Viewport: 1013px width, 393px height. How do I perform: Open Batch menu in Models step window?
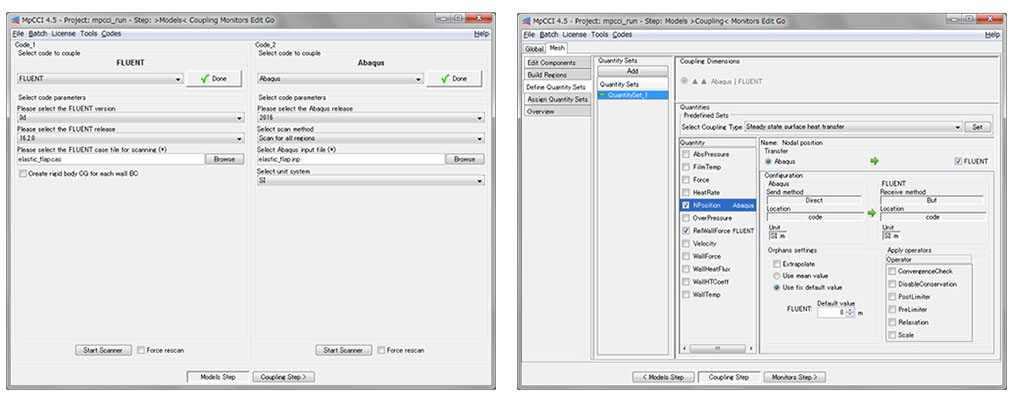37,34
